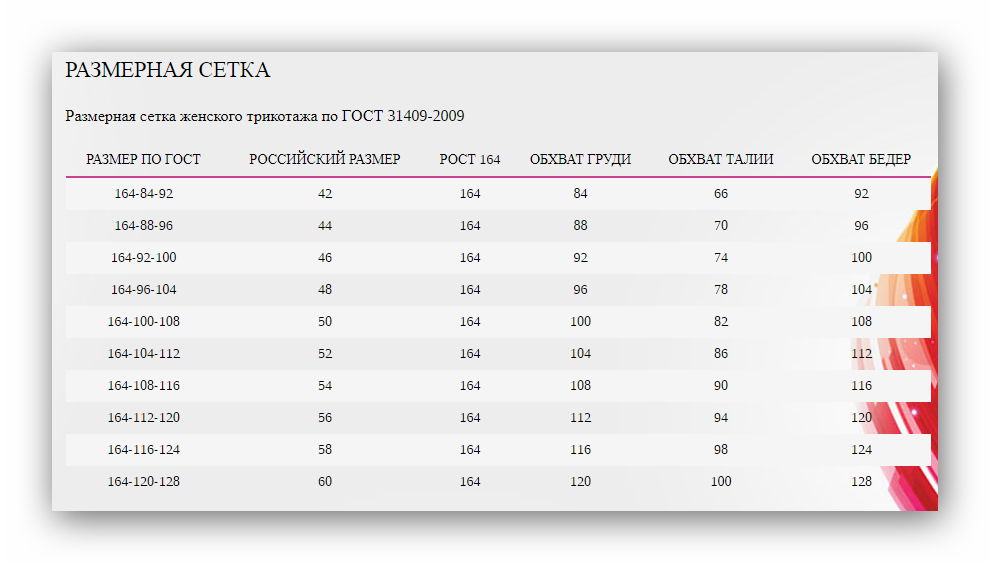990x563 pixels.
Task: Click Russian size 46 cell
Action: tap(325, 258)
